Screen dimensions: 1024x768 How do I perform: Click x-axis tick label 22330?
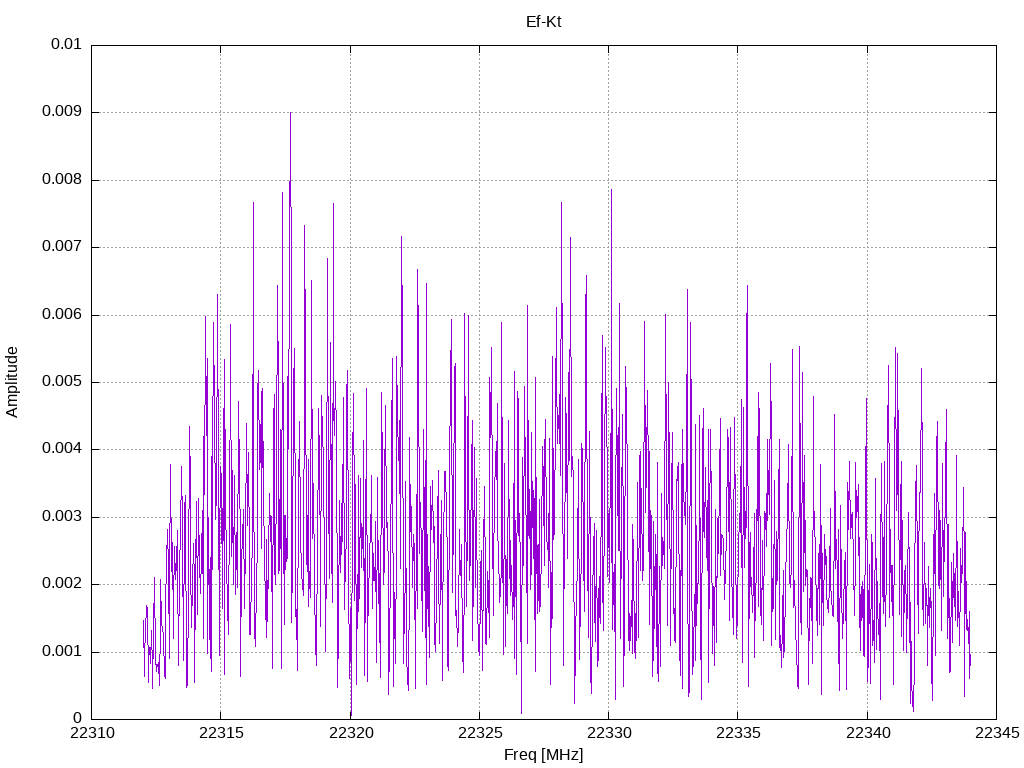pos(609,733)
